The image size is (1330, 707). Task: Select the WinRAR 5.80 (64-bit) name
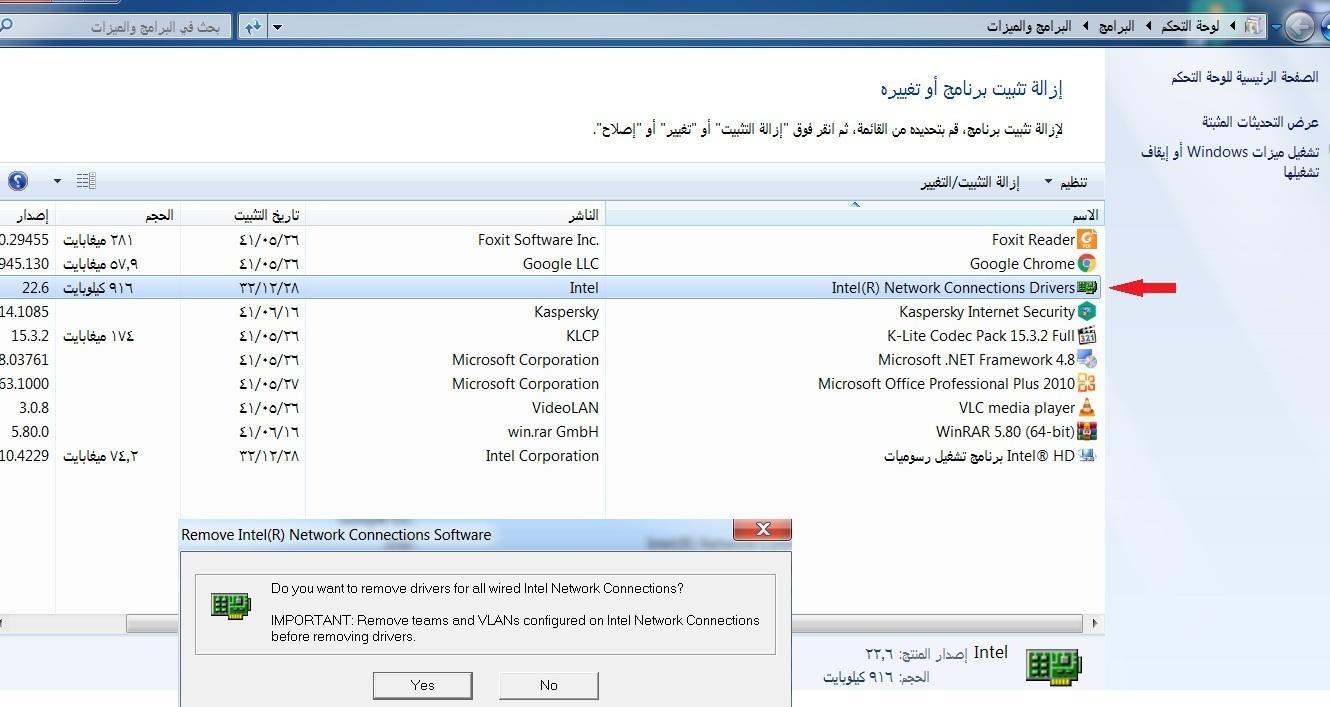1005,432
